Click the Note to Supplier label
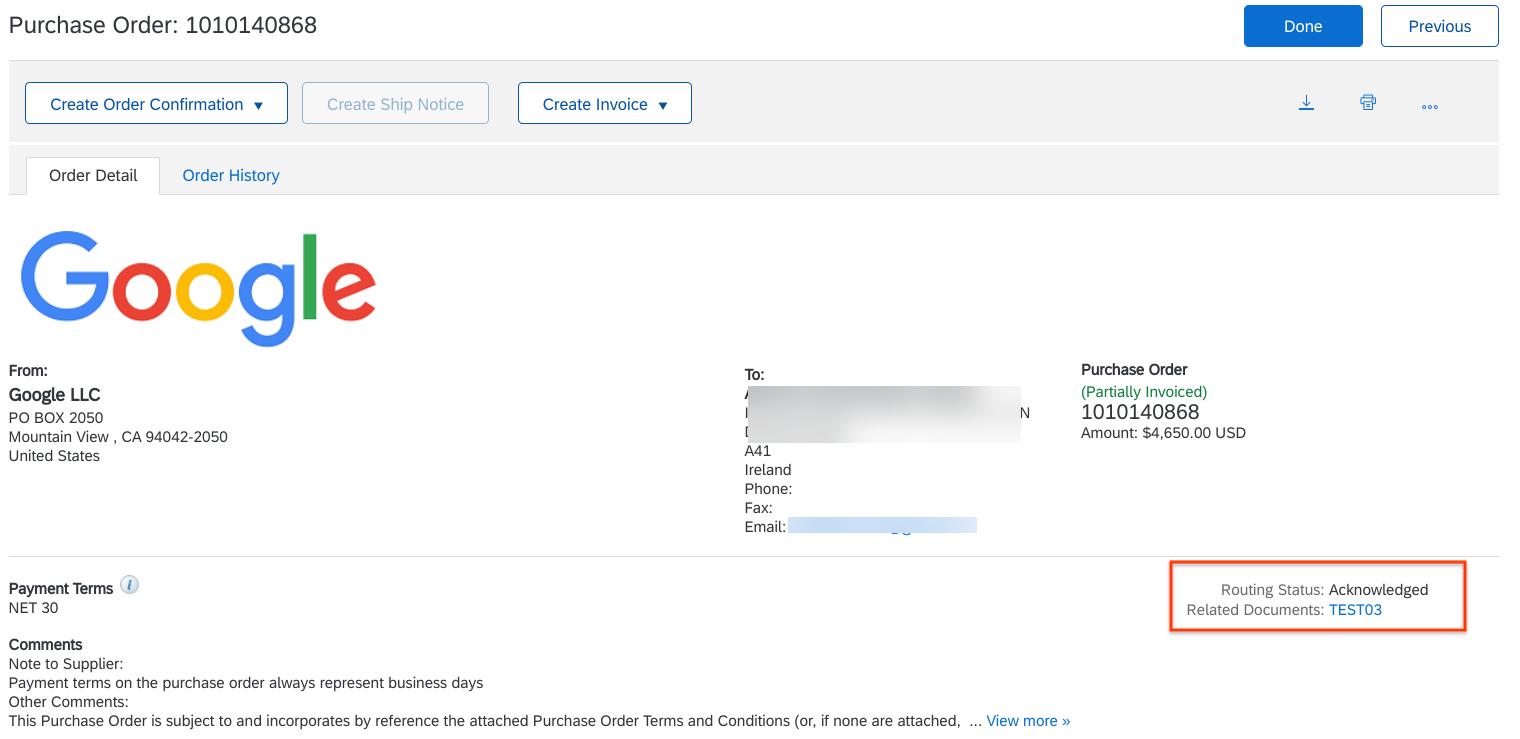1520x739 pixels. tap(66, 663)
